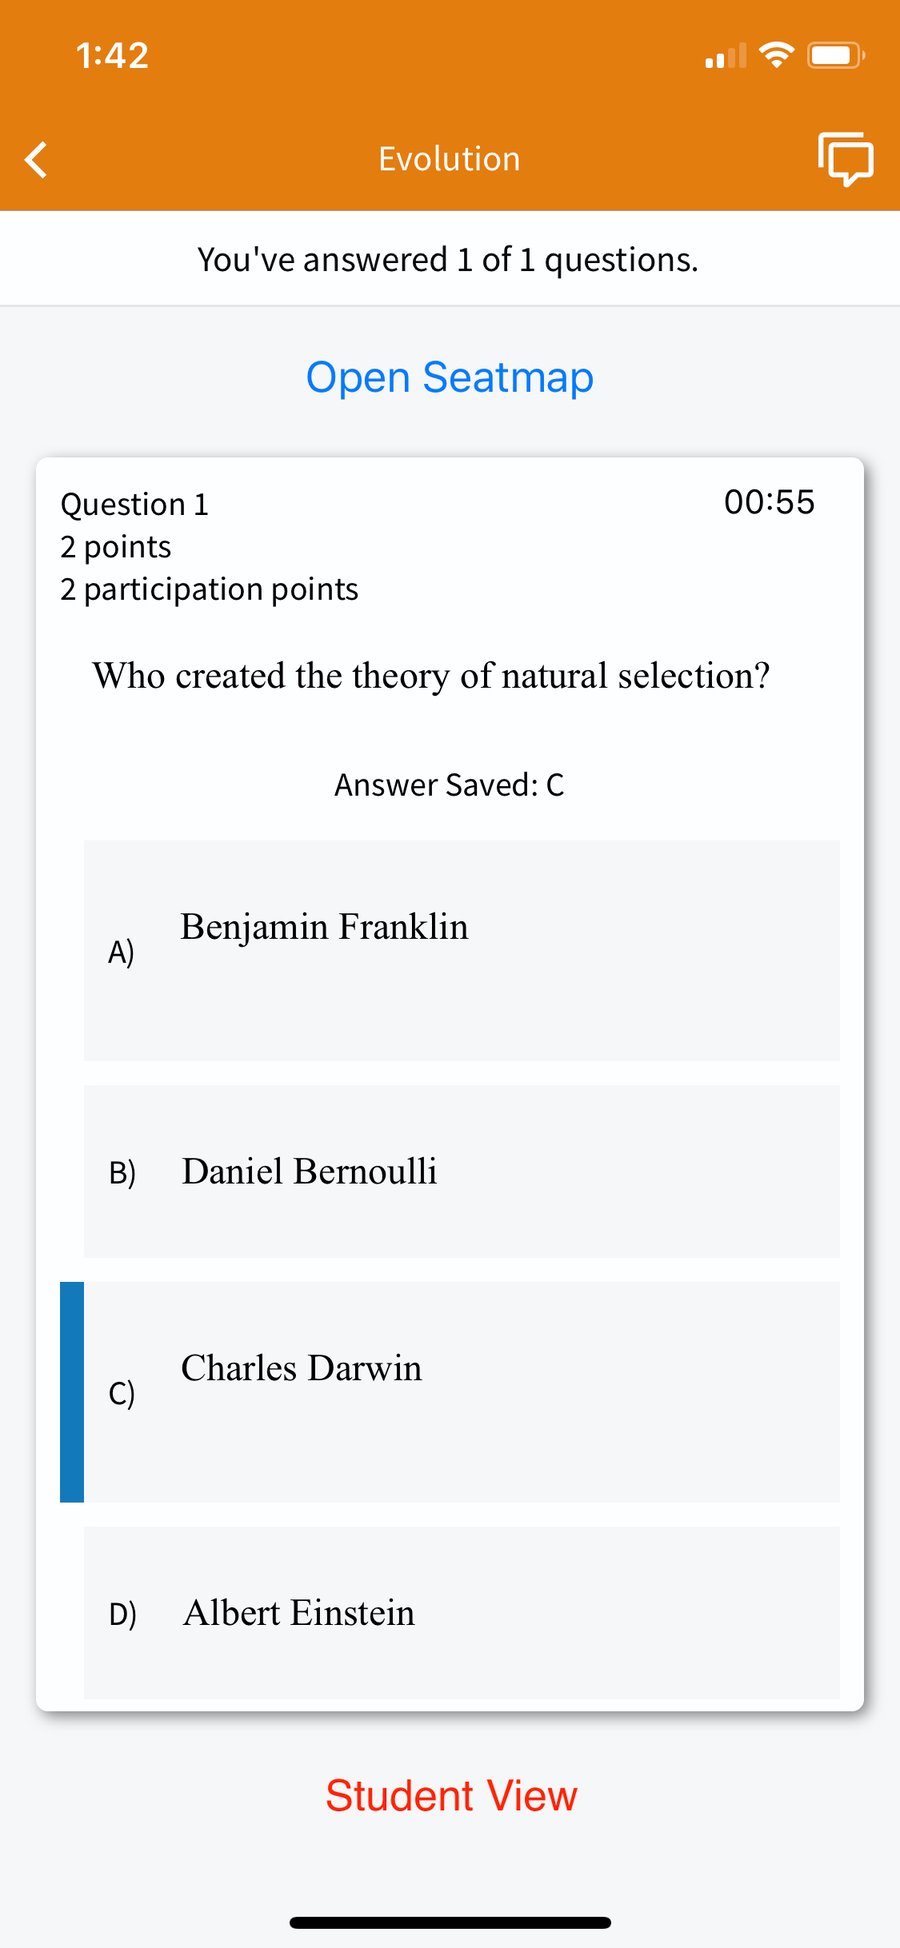Screen dimensions: 900x1948
Task: Tap the Evolution title in the header
Action: (x=448, y=159)
